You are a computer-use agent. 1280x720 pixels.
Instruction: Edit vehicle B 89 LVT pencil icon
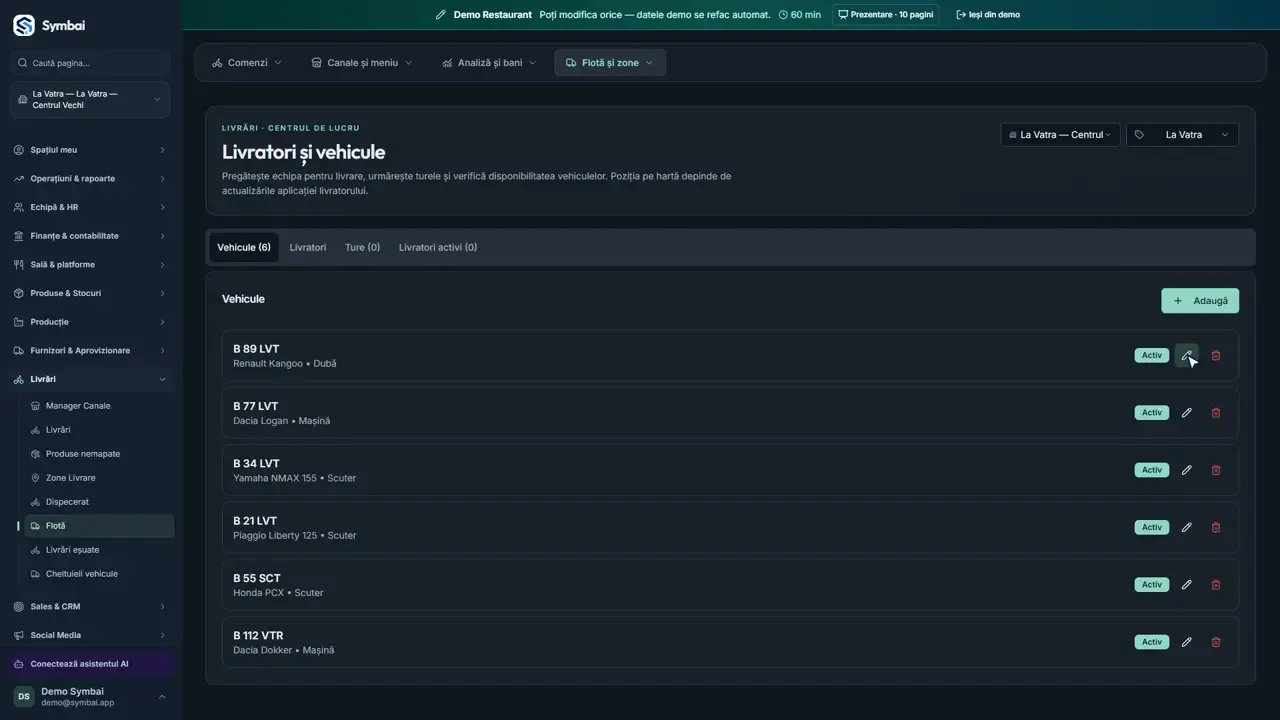[x=1187, y=355]
